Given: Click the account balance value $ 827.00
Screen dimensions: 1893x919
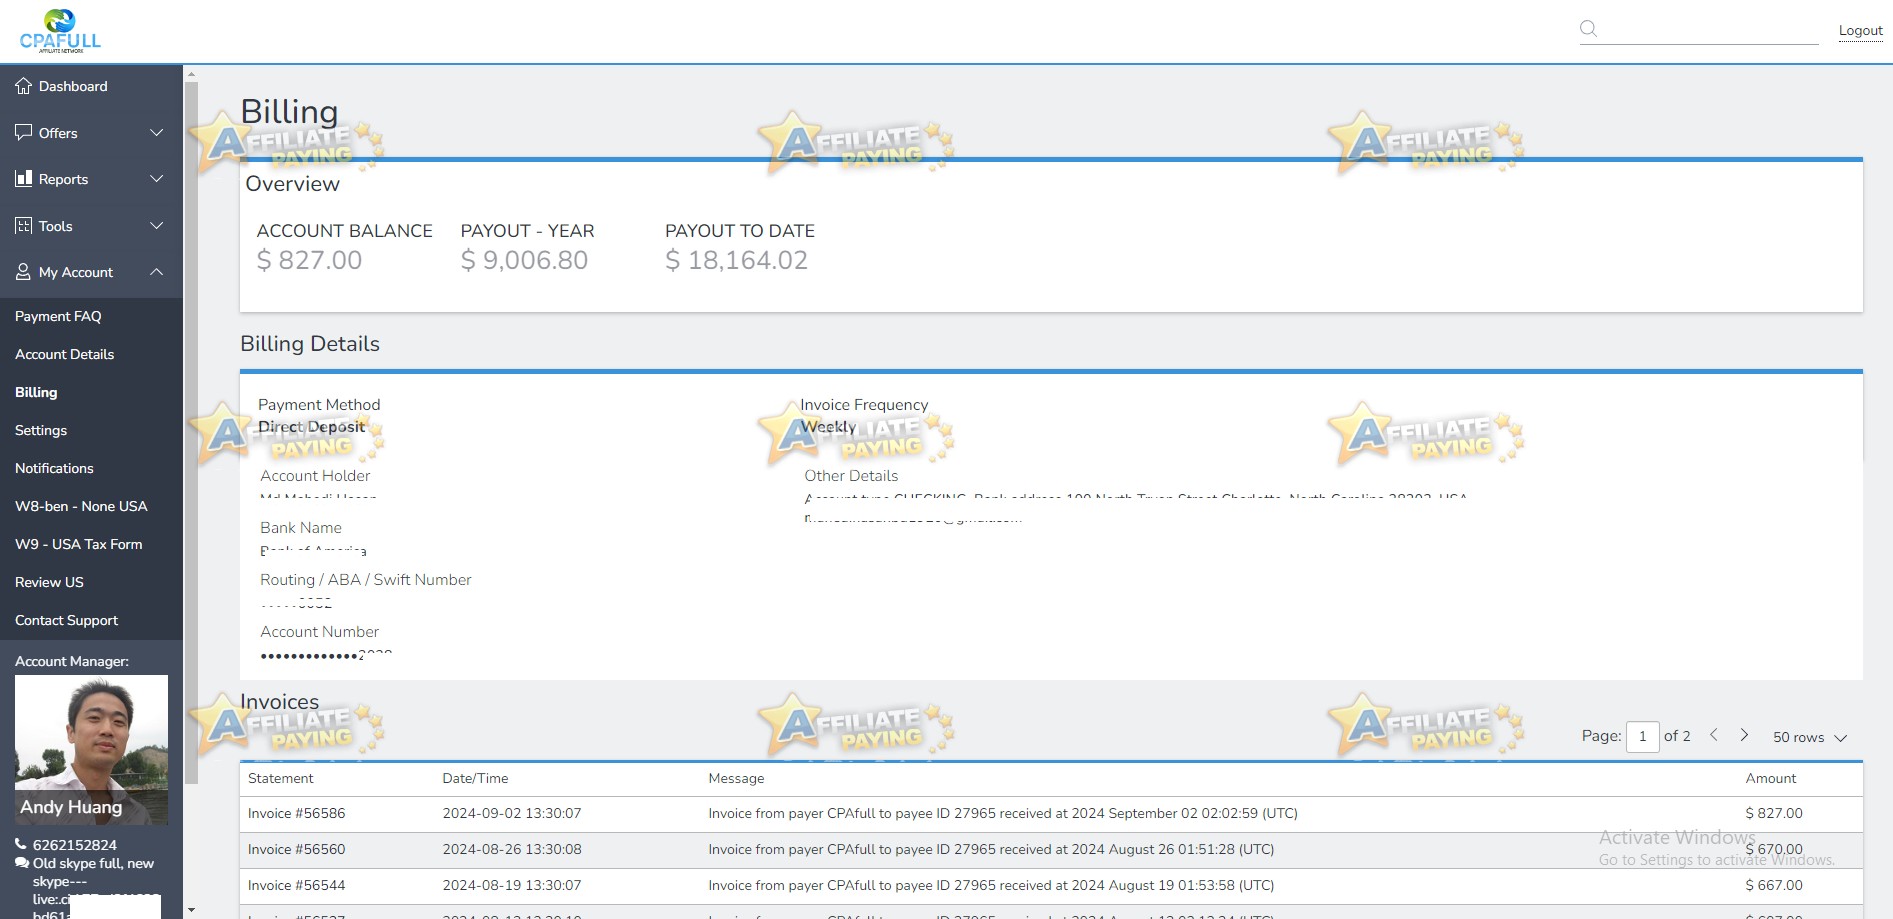Looking at the screenshot, I should coord(309,260).
